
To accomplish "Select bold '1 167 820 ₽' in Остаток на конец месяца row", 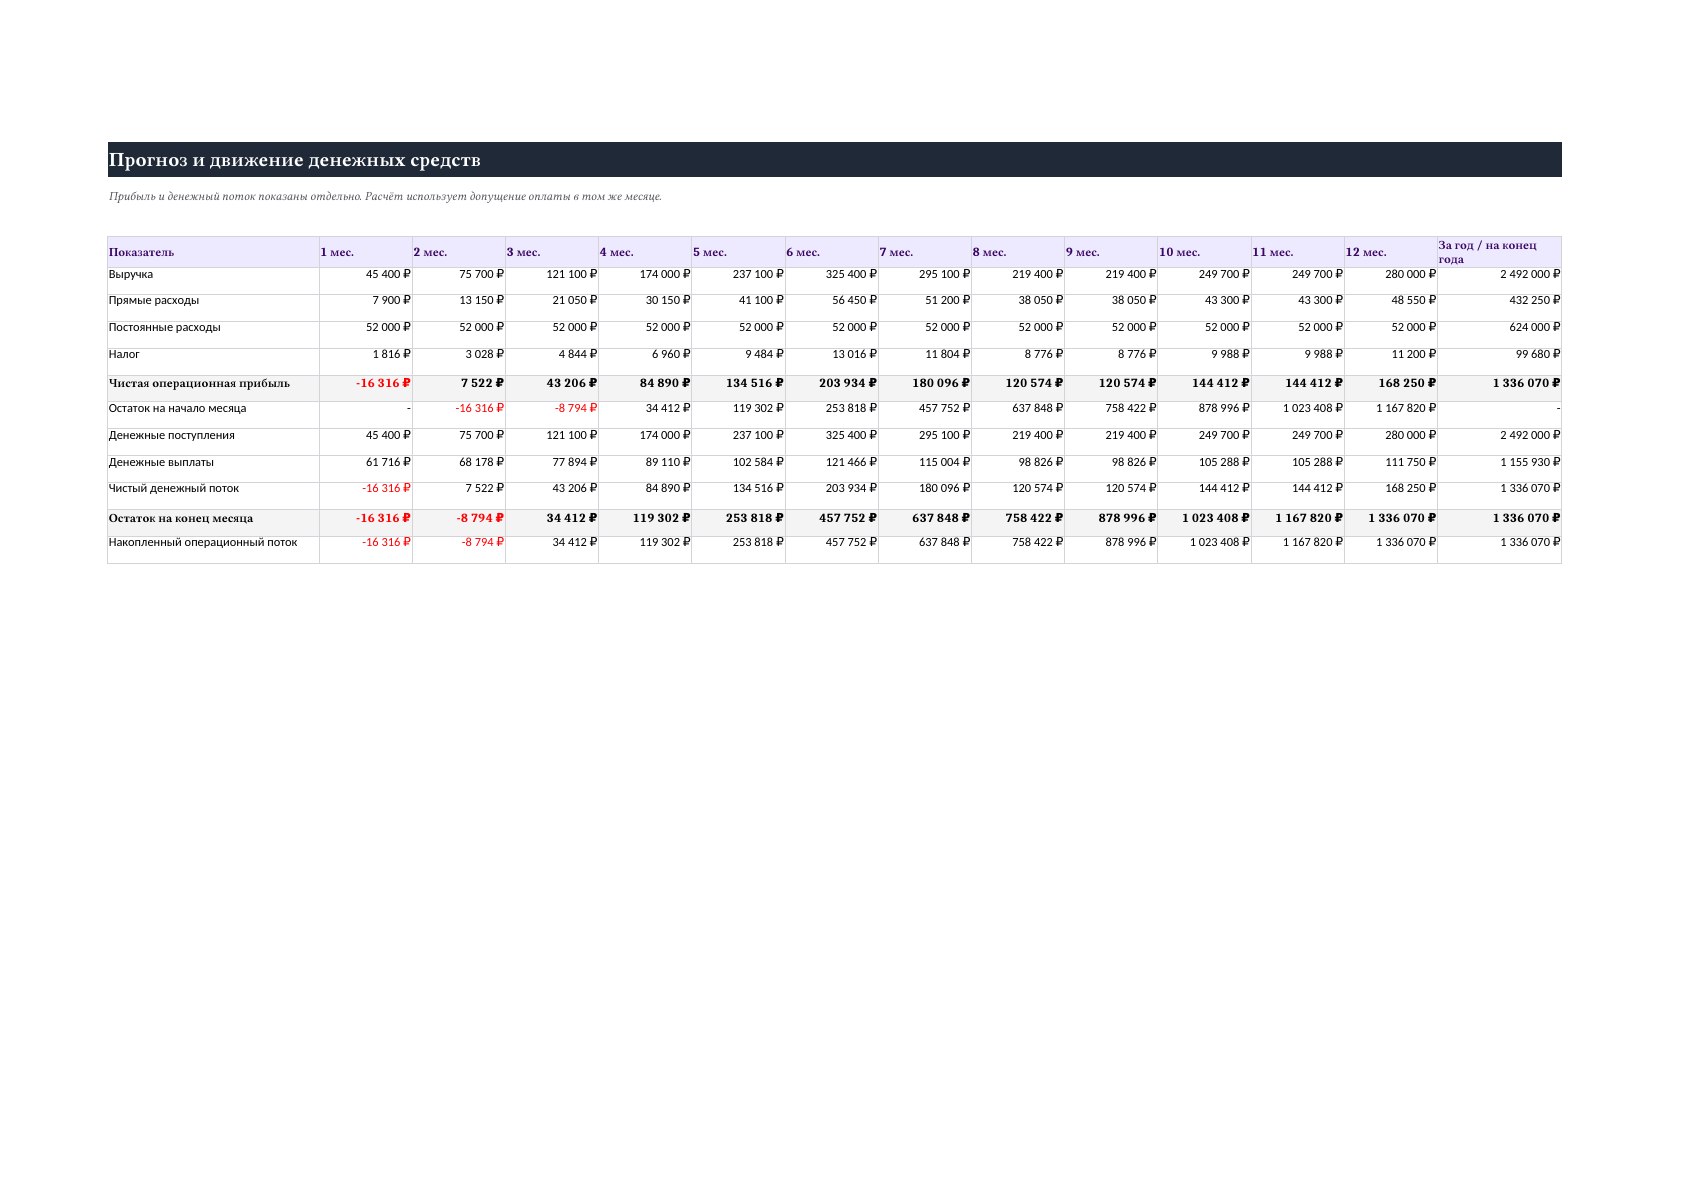I will 1309,518.
